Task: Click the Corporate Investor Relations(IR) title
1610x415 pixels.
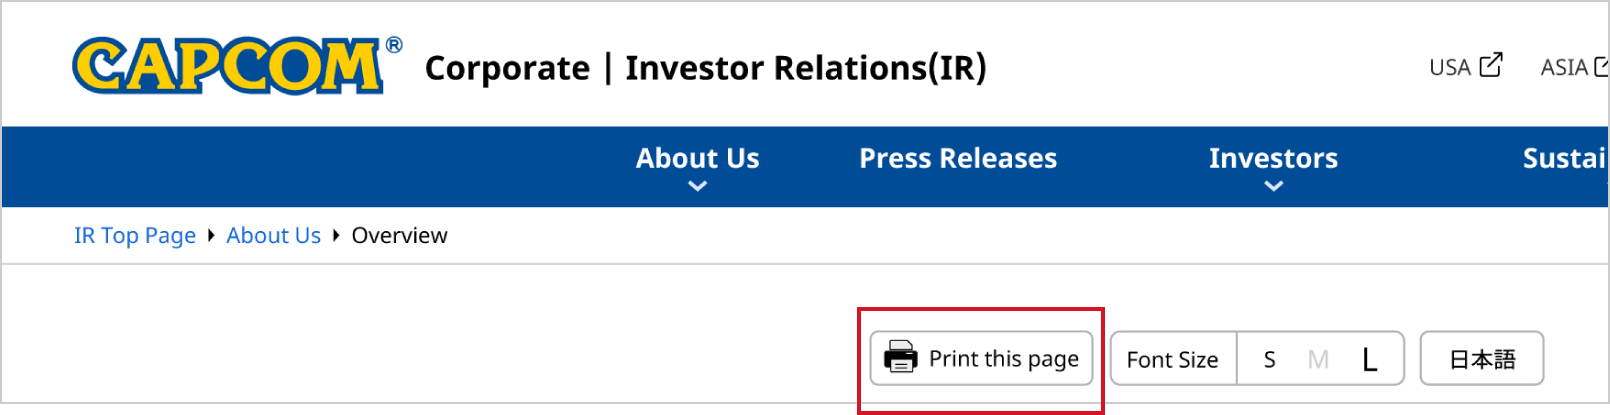Action: (x=705, y=68)
